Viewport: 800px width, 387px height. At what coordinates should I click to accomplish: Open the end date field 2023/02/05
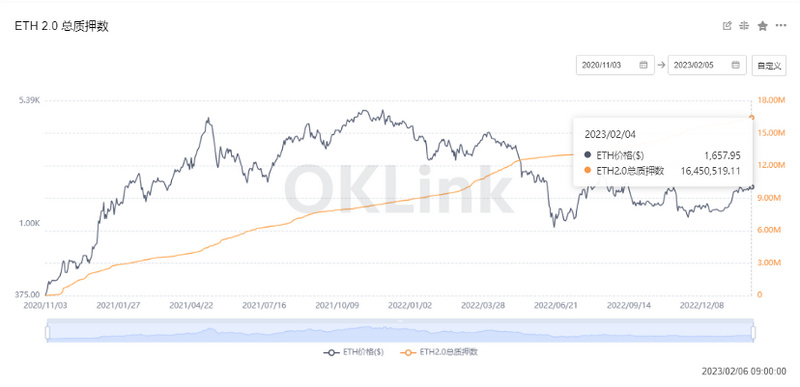point(707,65)
